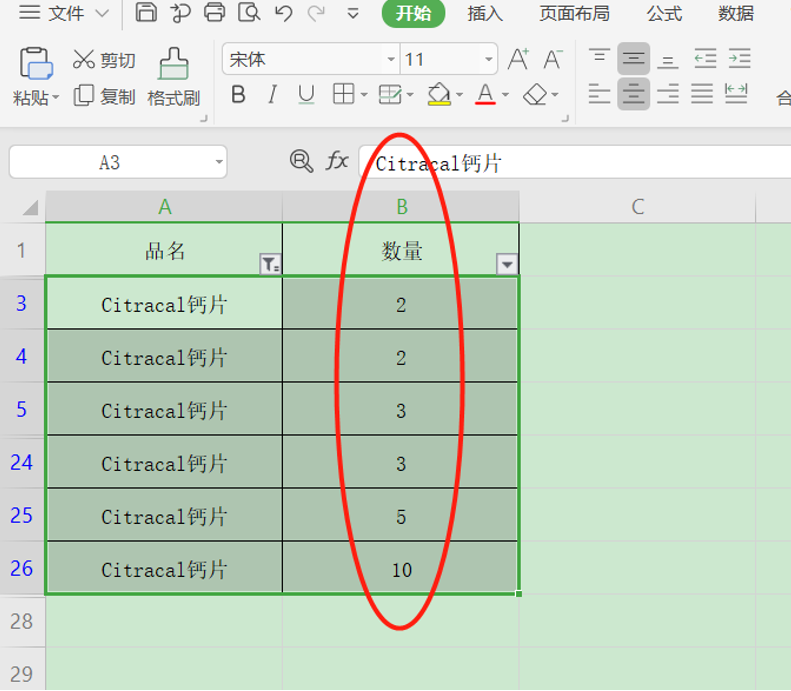Justify text alignment icon
791x691 pixels.
[702, 94]
